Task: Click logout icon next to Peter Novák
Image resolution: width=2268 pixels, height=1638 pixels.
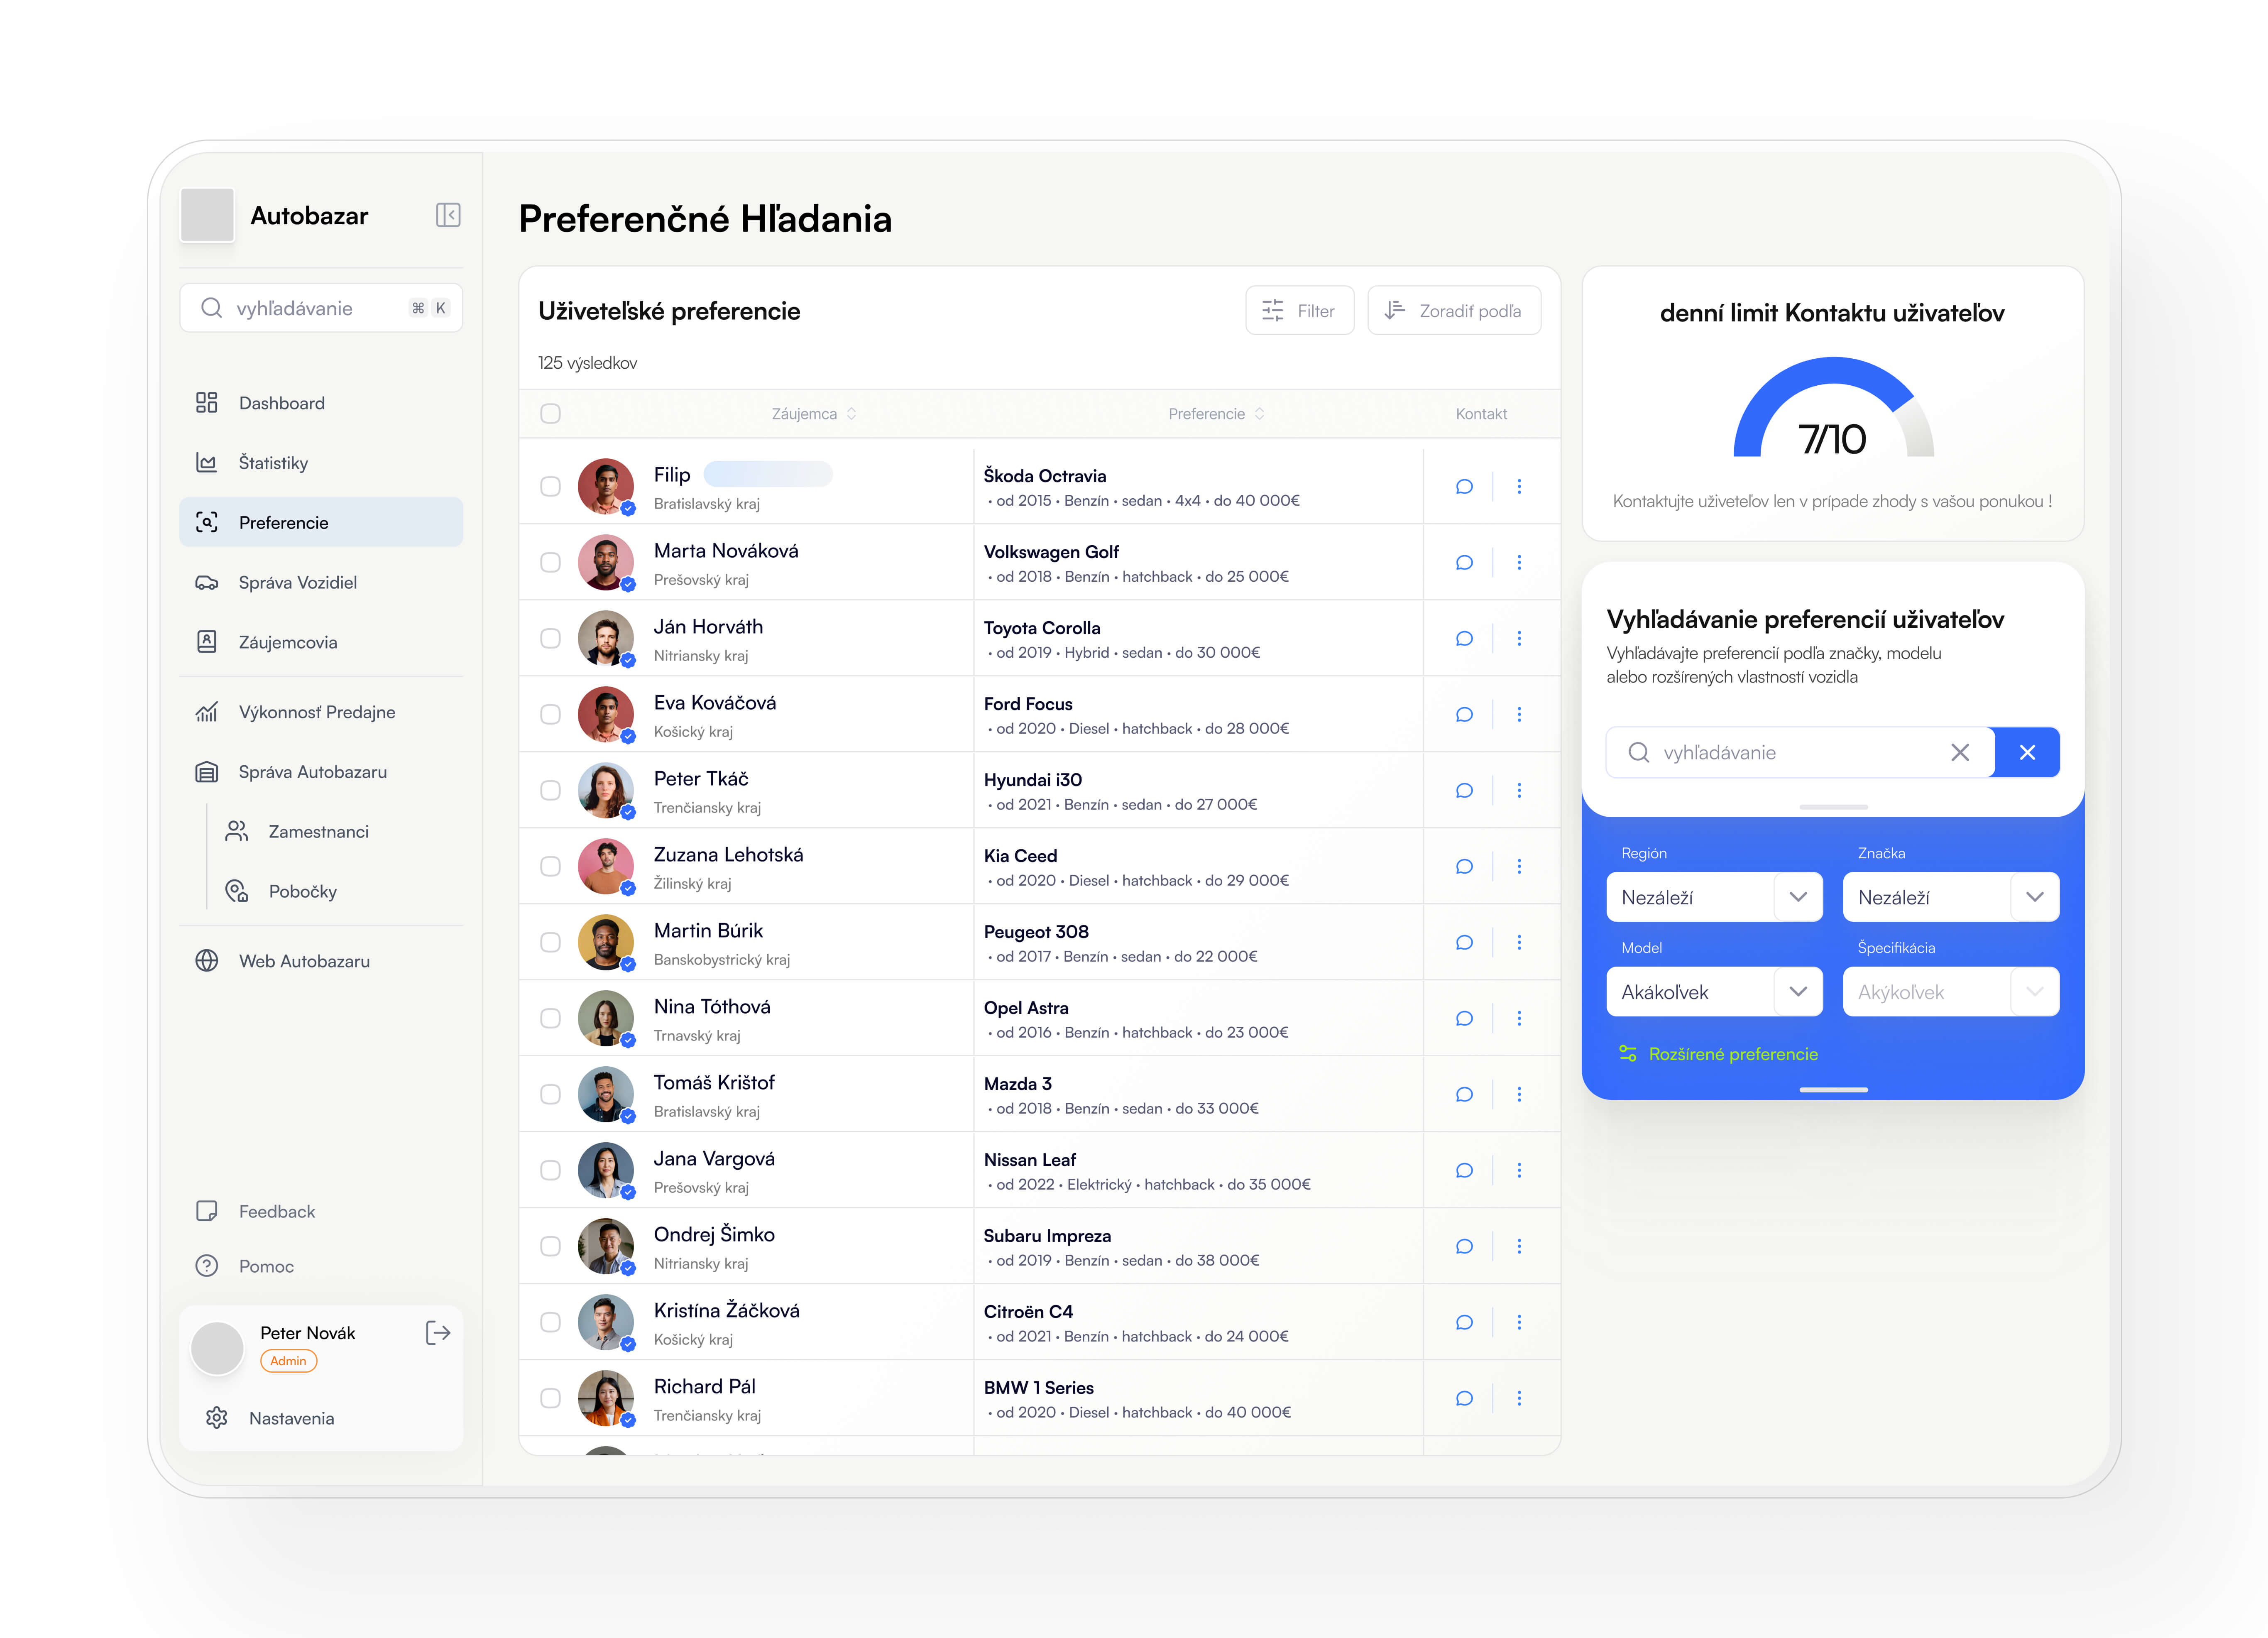Action: coord(438,1332)
